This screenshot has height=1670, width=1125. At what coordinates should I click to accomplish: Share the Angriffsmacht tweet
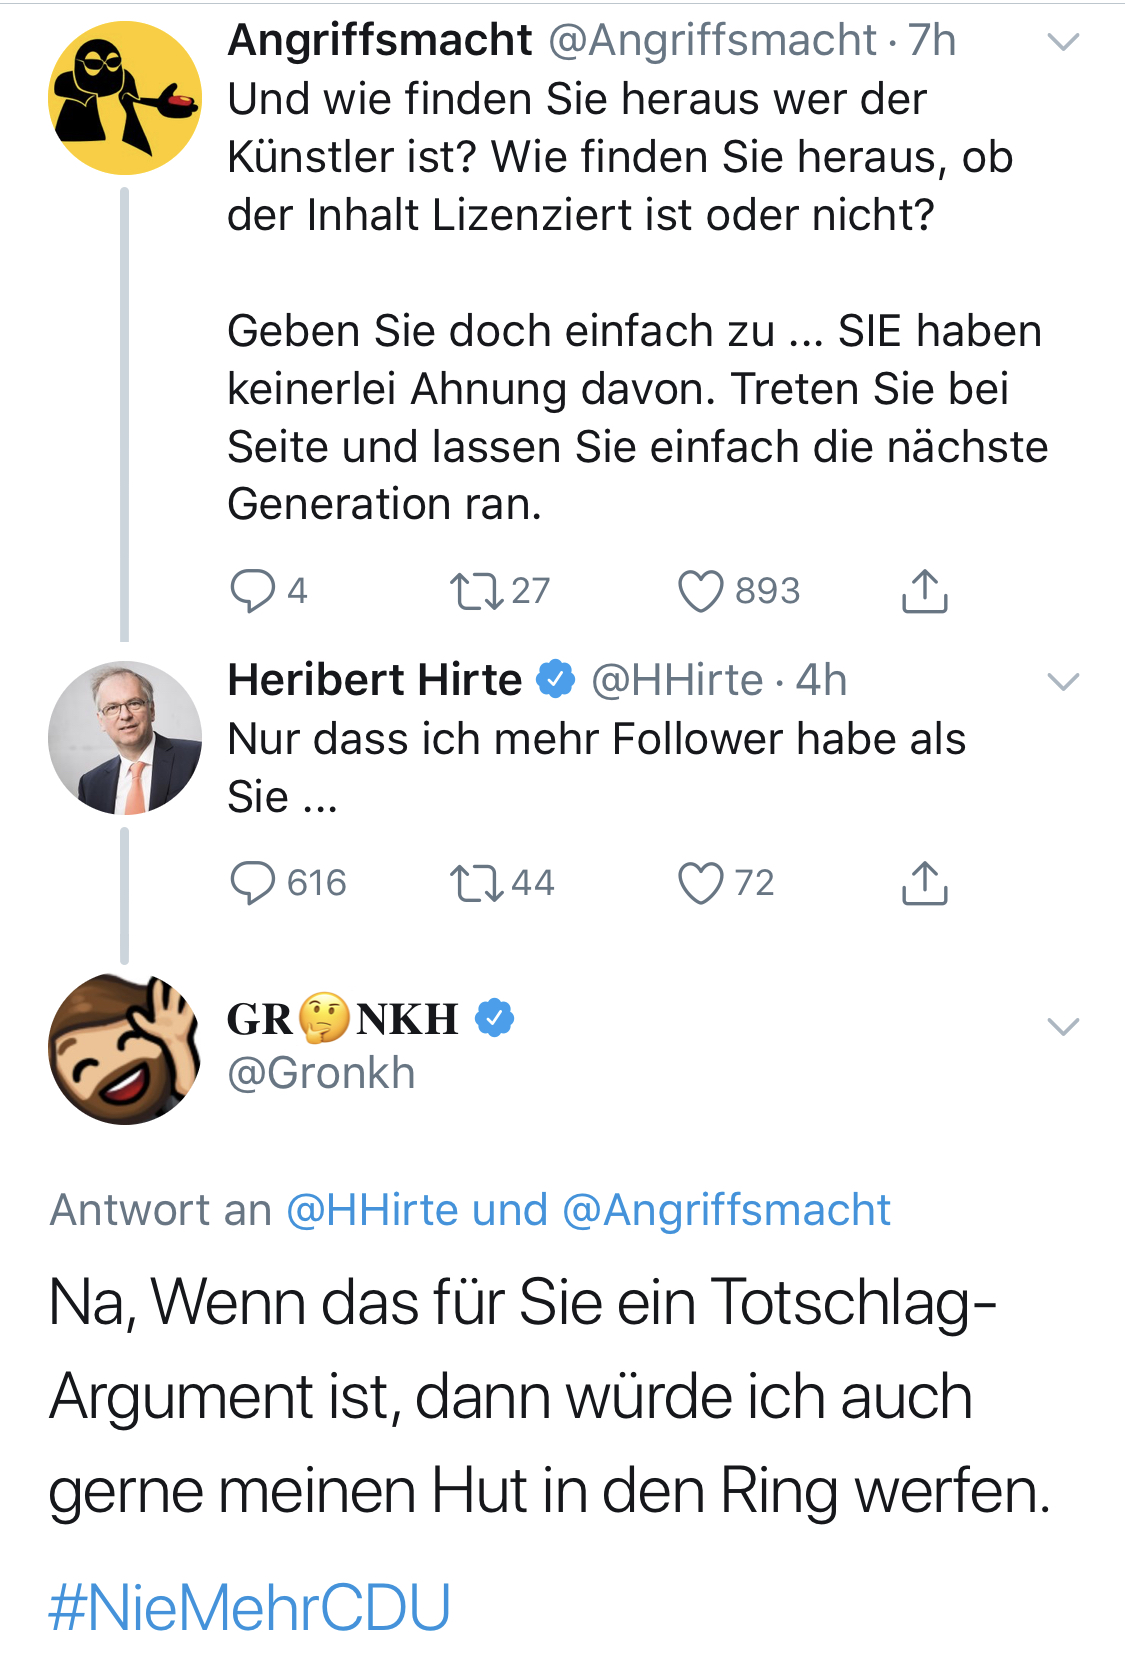point(924,590)
